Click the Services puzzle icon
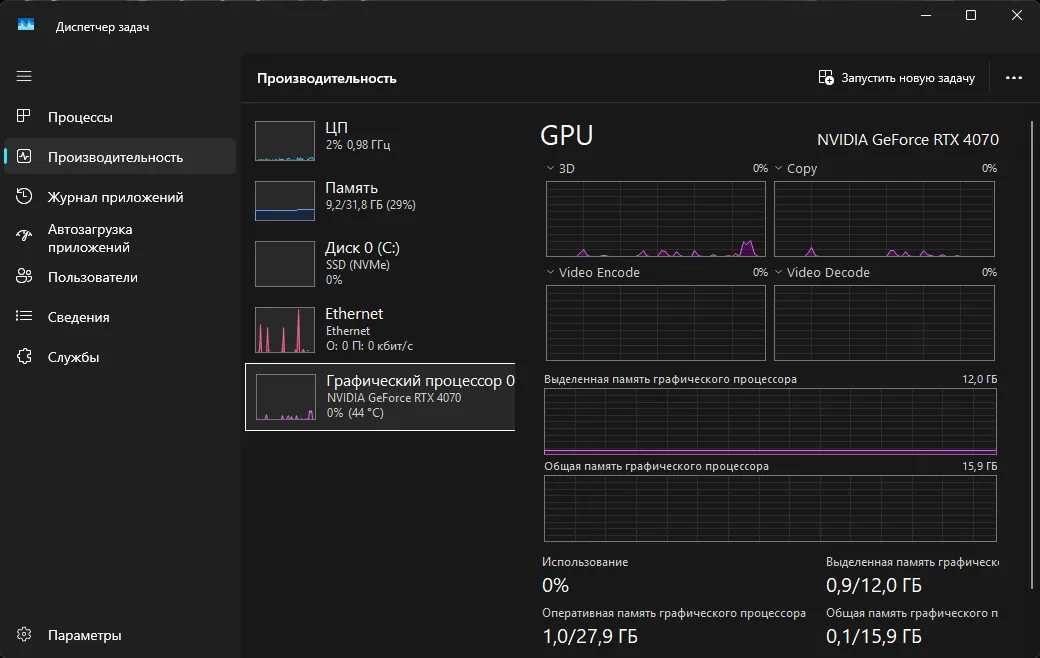The height and width of the screenshot is (658, 1040). click(24, 356)
